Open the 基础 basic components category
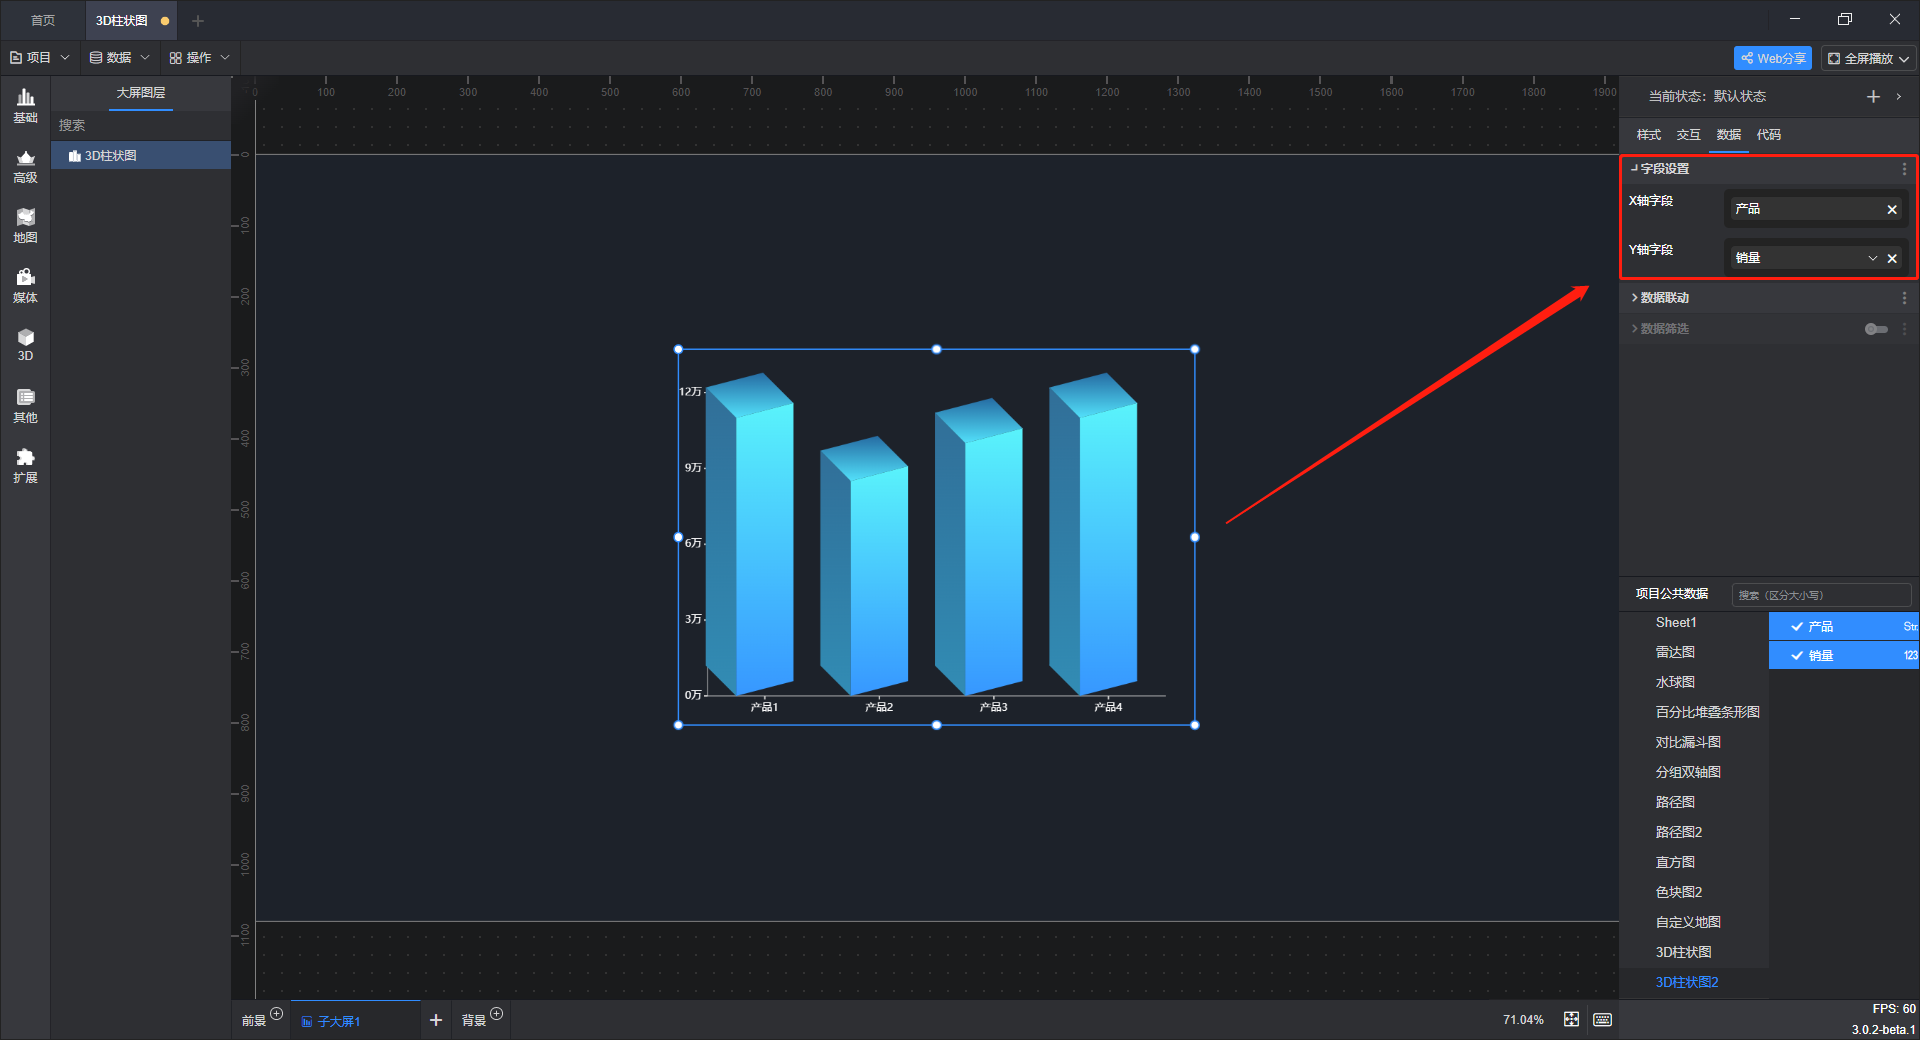This screenshot has height=1040, width=1920. pos(25,106)
